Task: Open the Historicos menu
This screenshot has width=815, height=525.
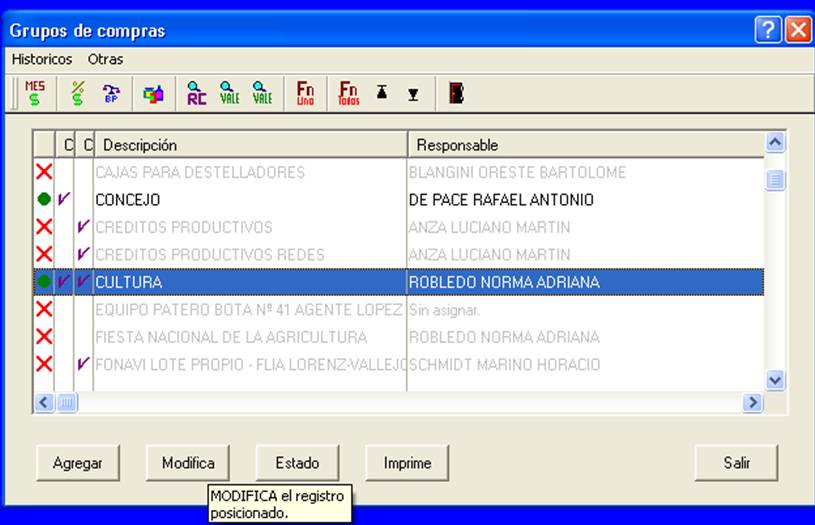Action: click(x=42, y=59)
